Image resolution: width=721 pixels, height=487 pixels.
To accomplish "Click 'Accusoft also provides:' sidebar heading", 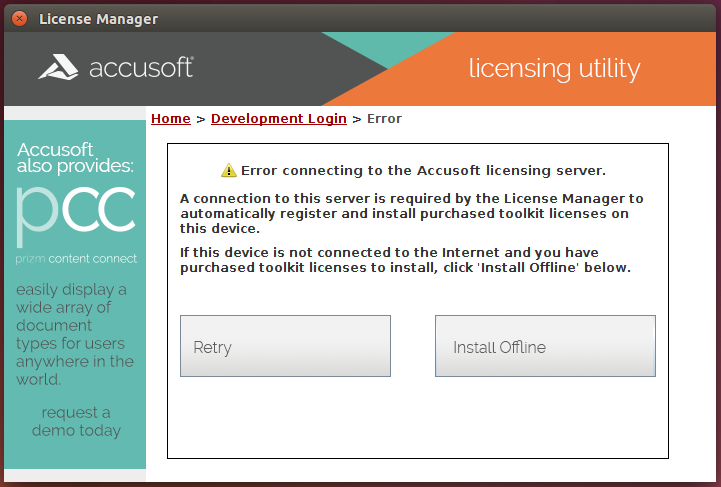I will [75, 157].
